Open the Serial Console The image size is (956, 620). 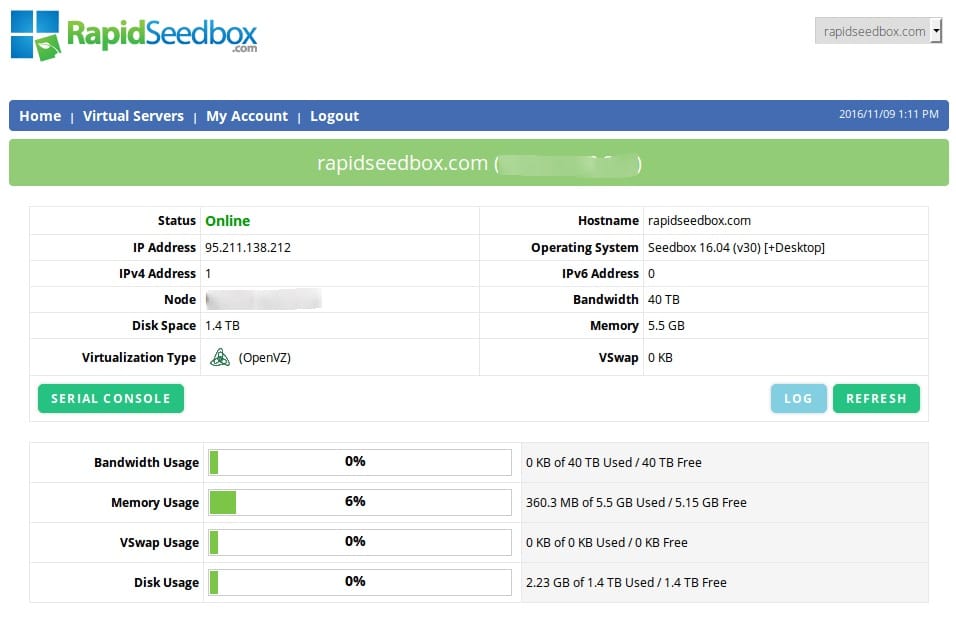tap(111, 399)
